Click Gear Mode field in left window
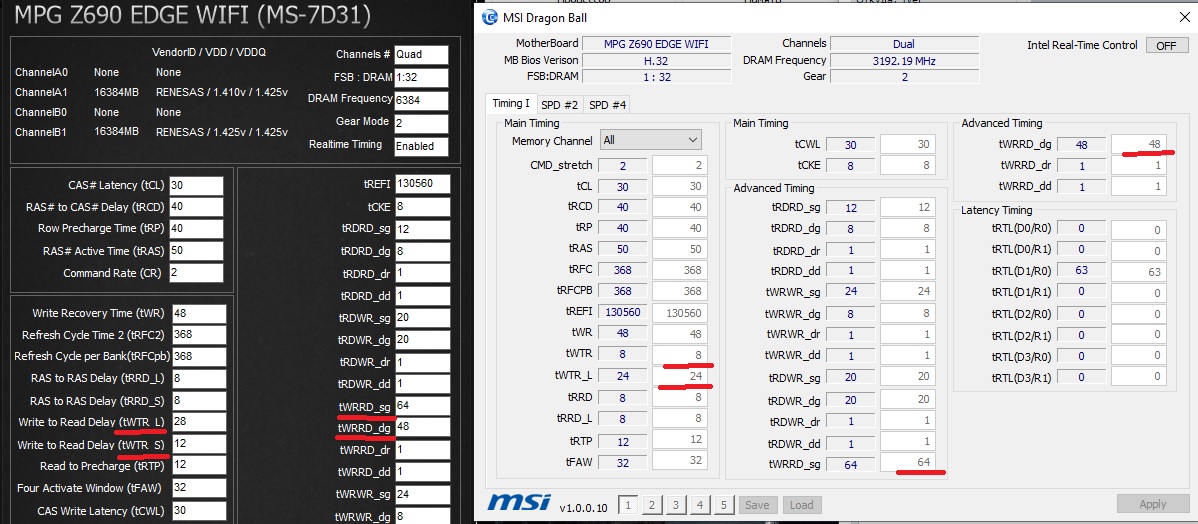 421,122
